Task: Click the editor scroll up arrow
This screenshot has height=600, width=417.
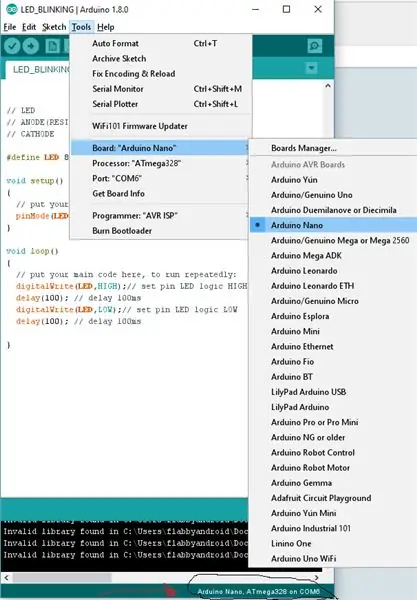Action: pyautogui.click(x=328, y=86)
